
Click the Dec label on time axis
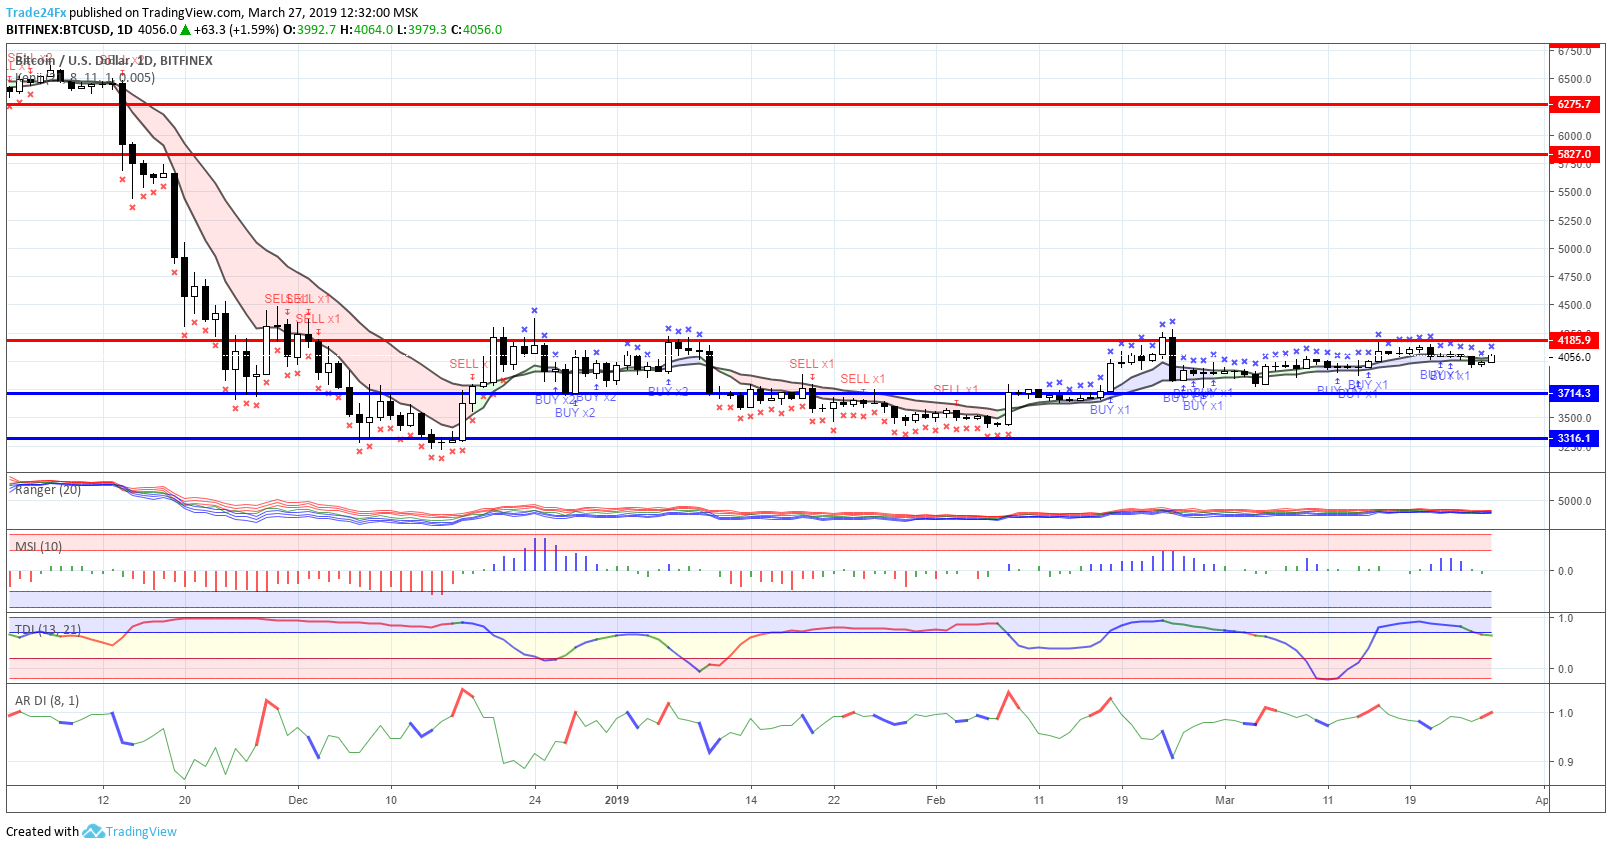[297, 800]
